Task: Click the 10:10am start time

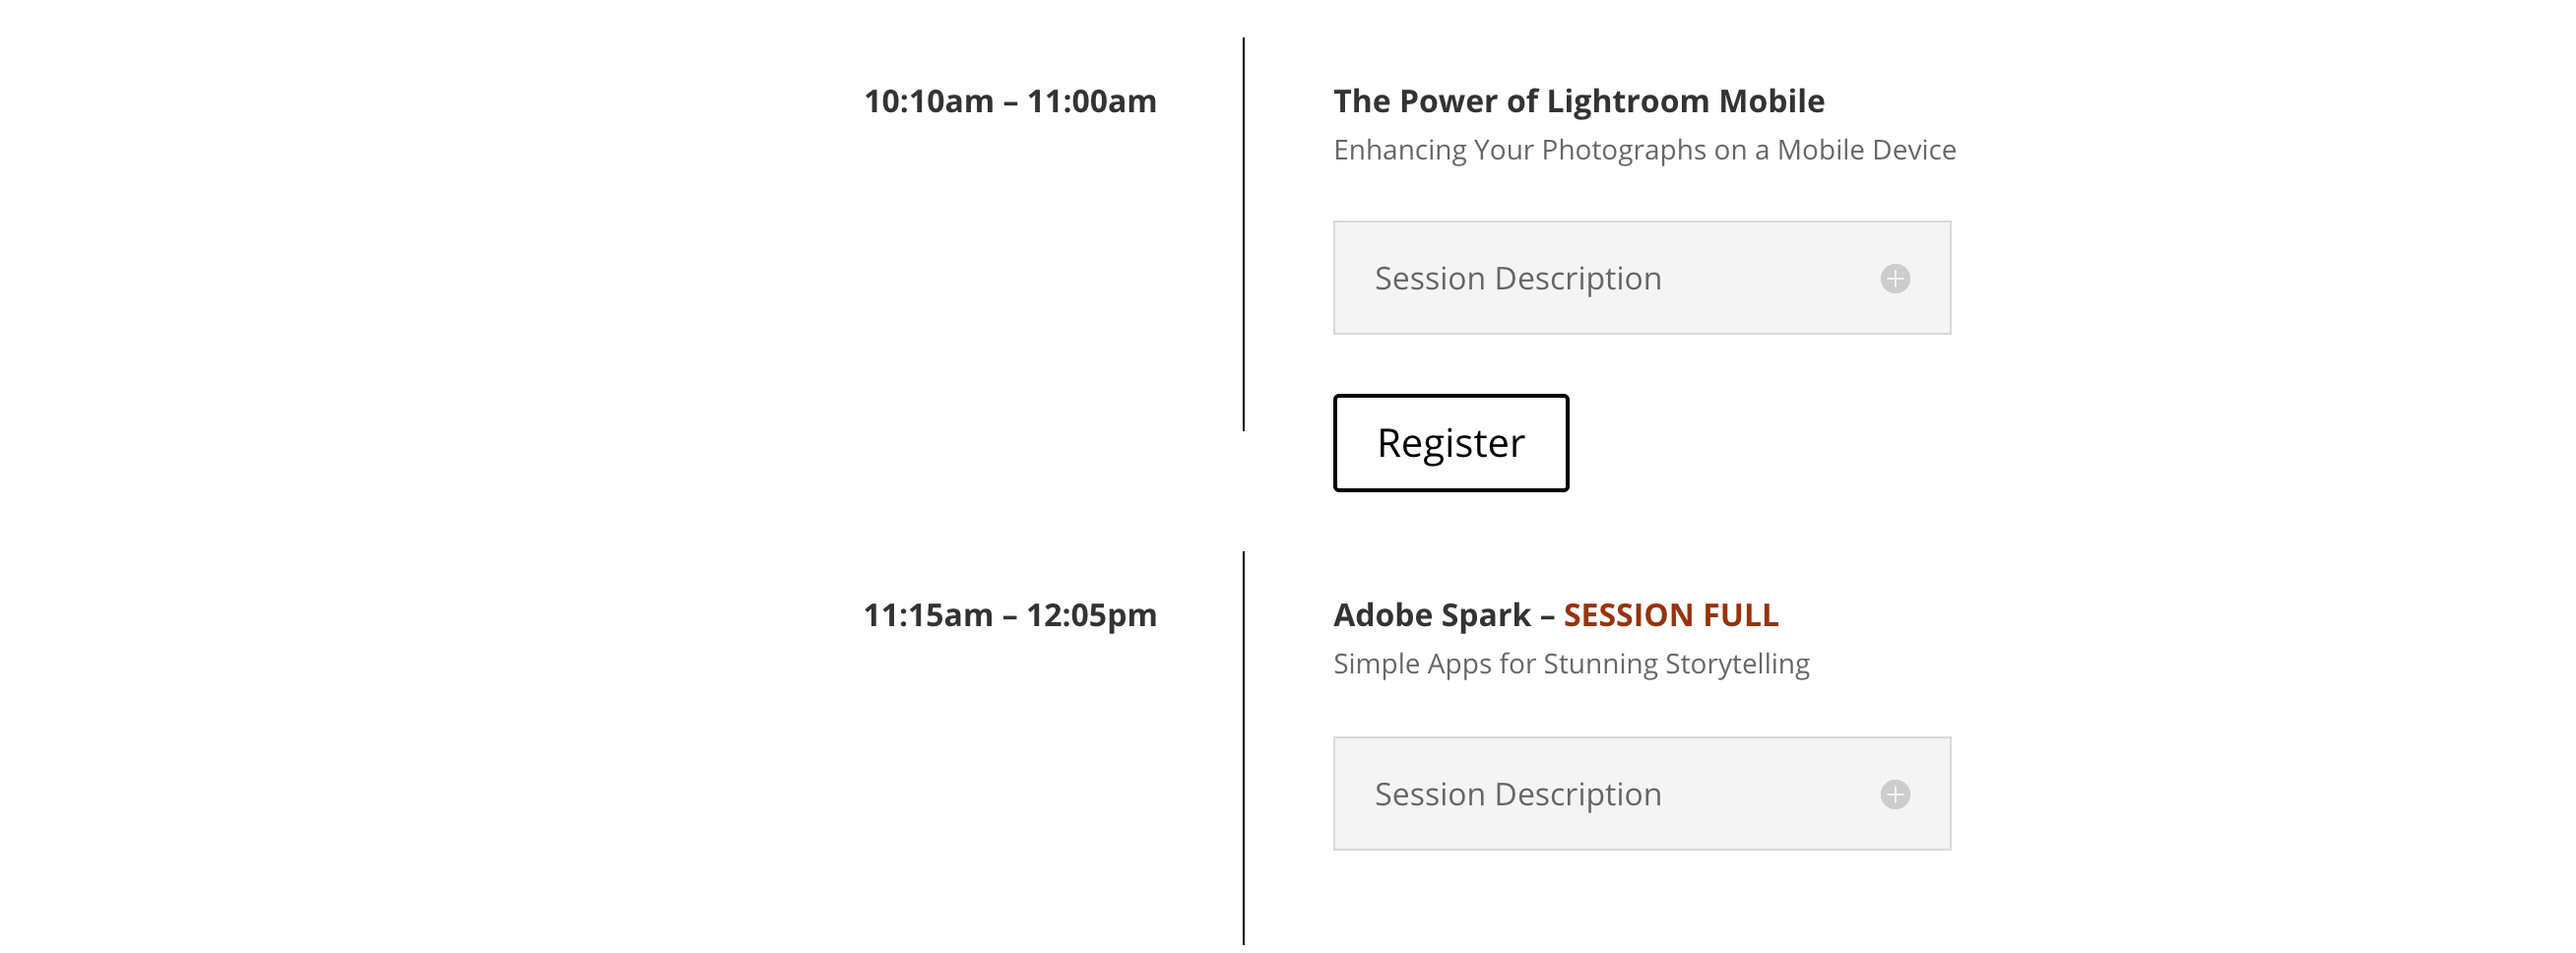Action: point(929,101)
